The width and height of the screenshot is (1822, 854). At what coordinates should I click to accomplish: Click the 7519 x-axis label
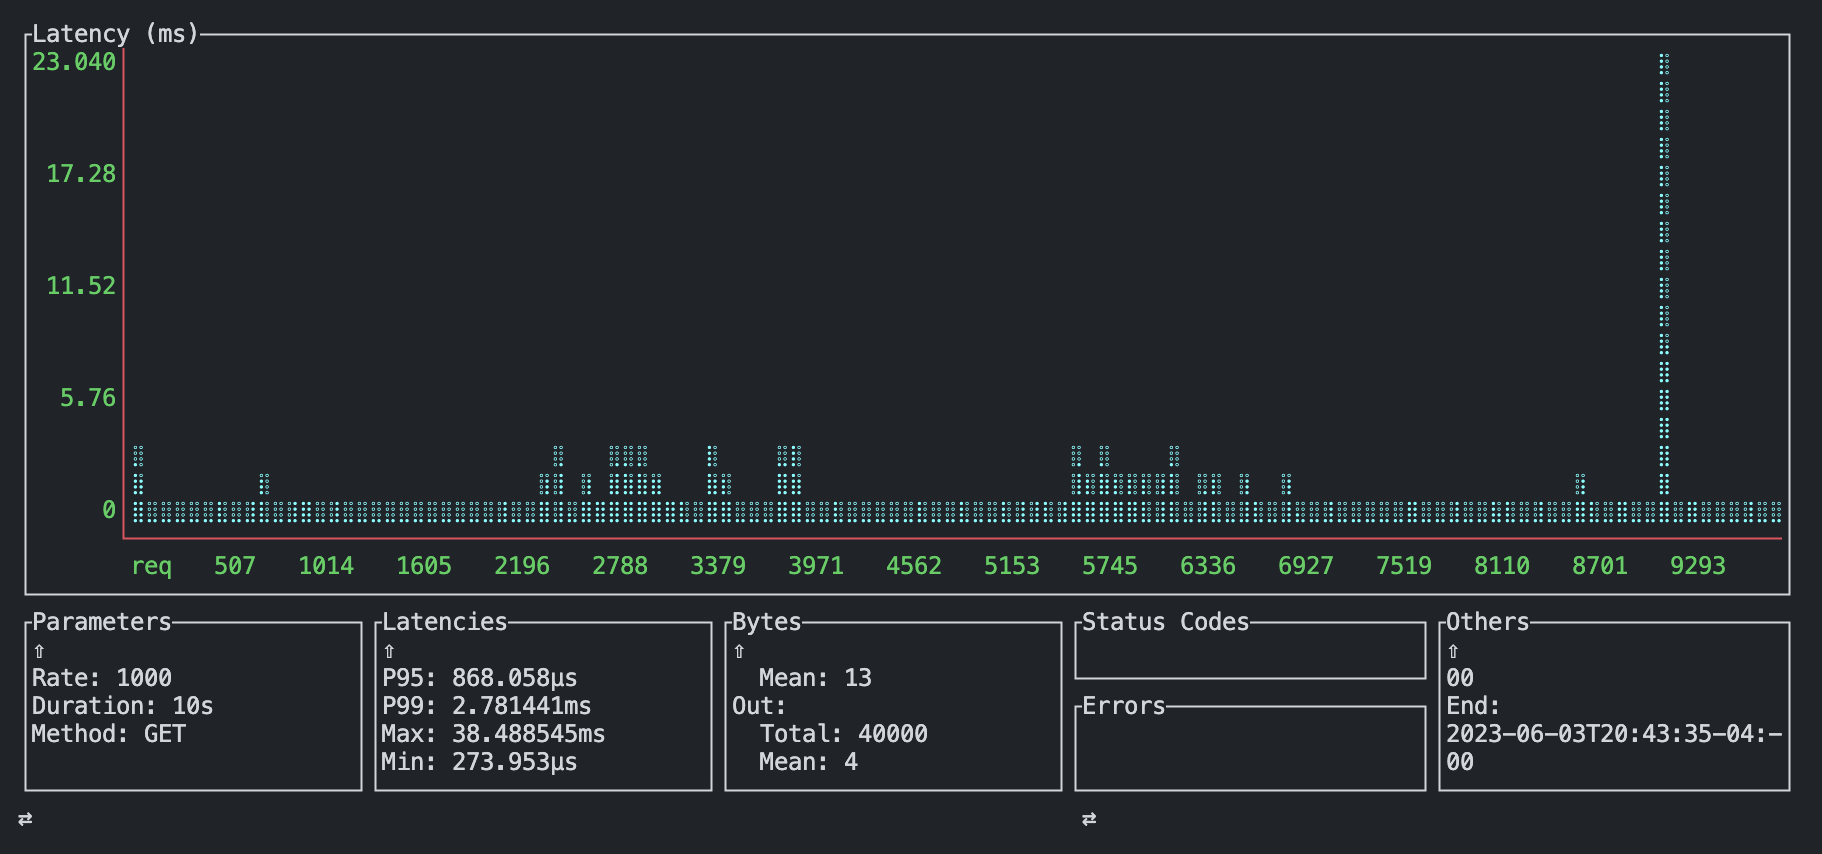1404,566
